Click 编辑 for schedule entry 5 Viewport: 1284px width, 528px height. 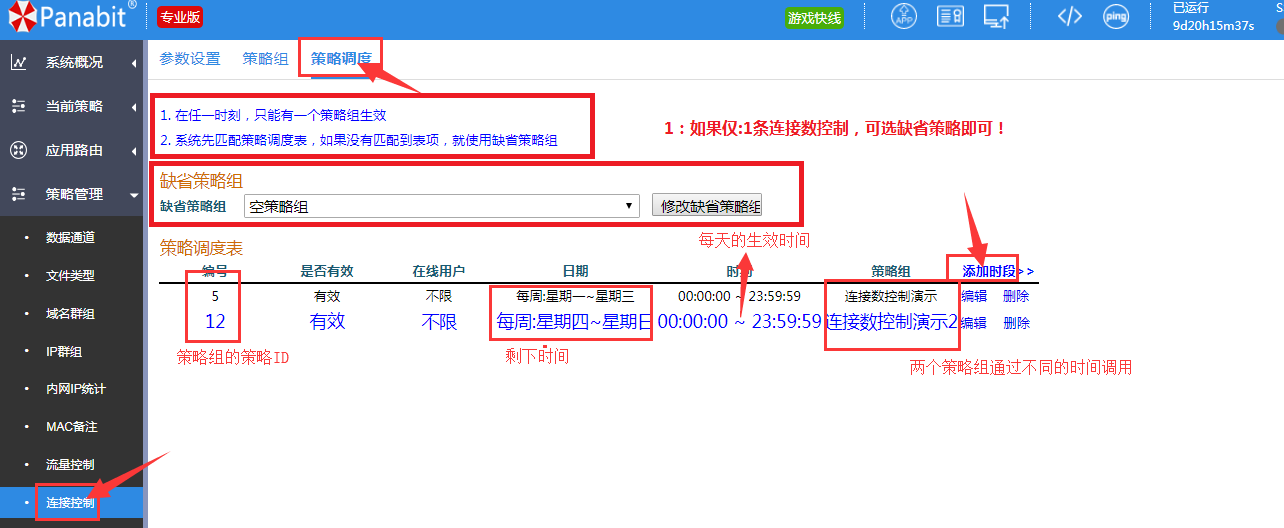[x=973, y=296]
